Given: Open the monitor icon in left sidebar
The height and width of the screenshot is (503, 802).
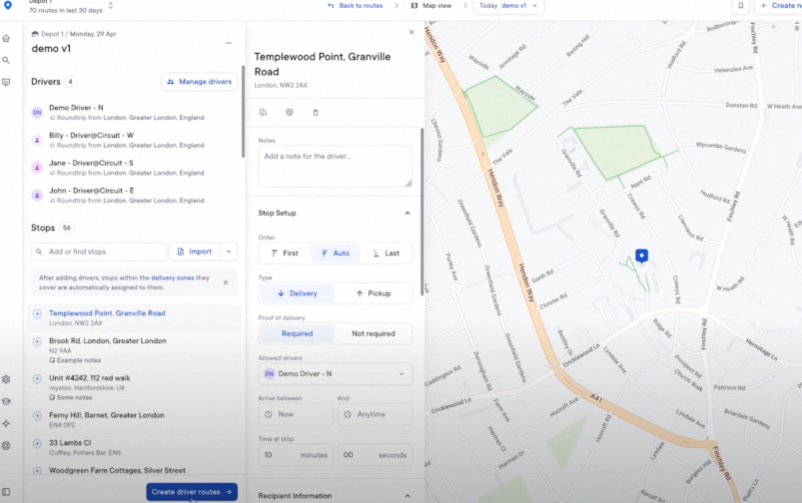Looking at the screenshot, I should (6, 82).
